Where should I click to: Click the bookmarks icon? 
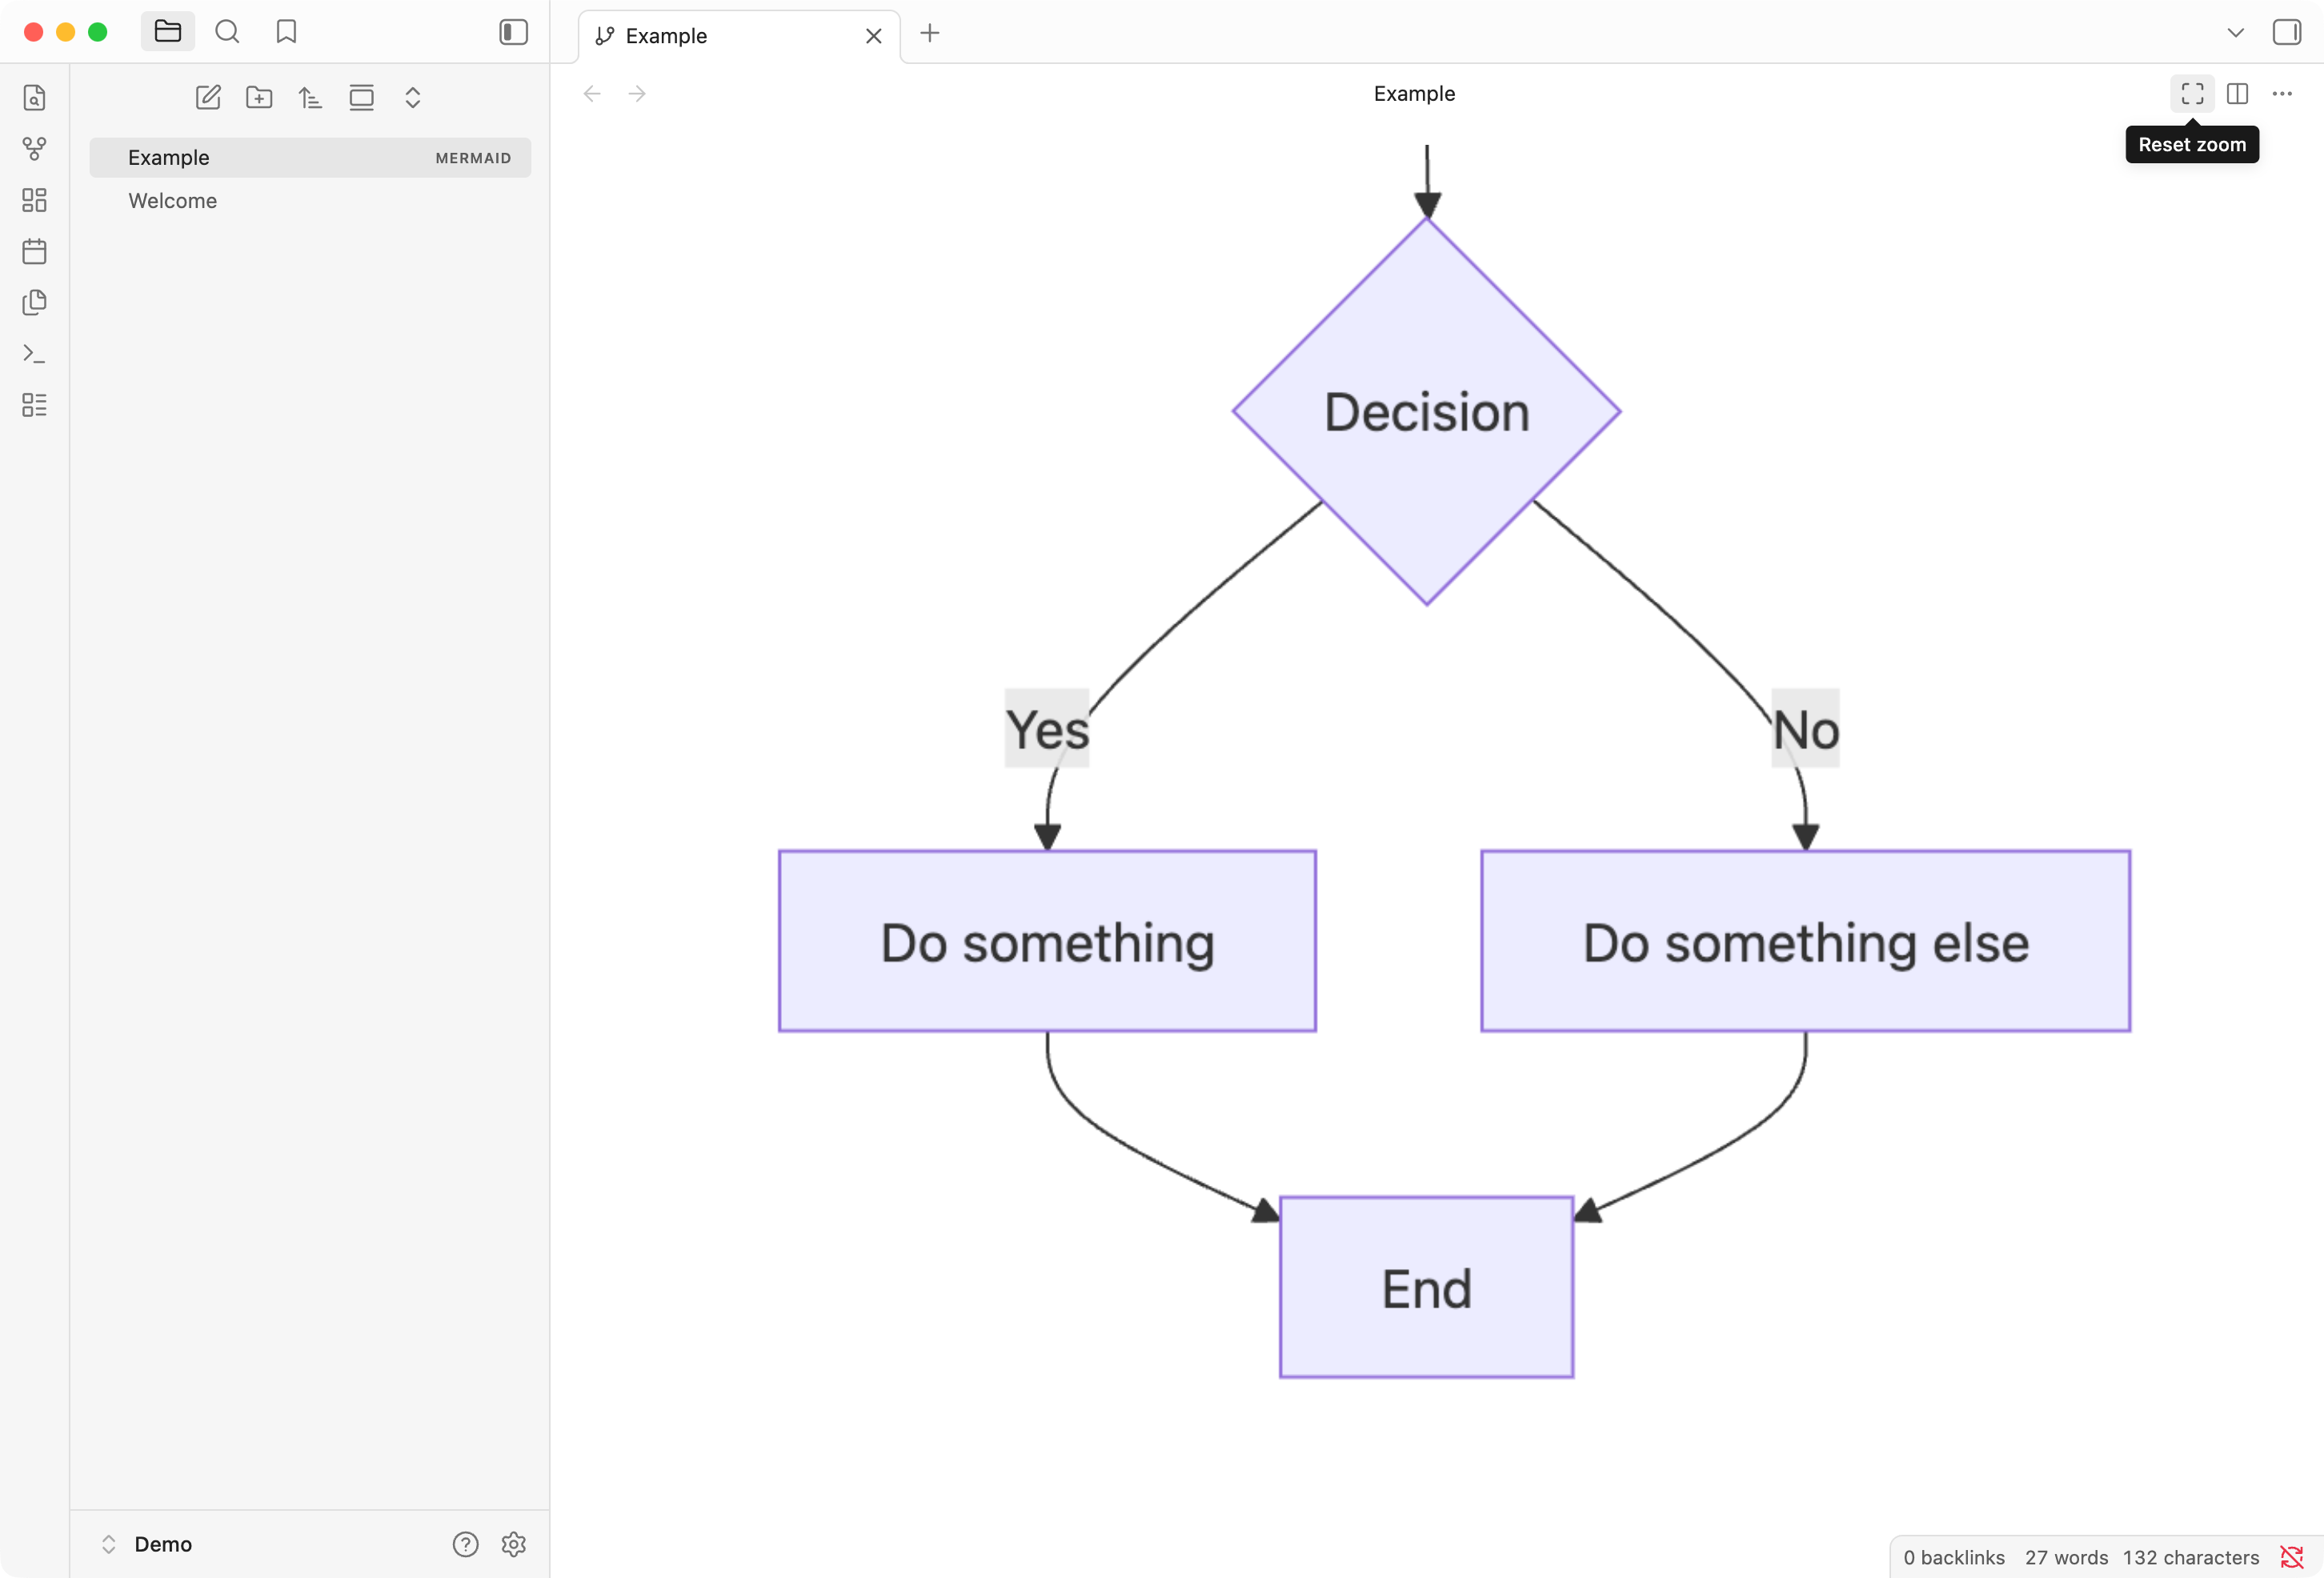tap(286, 32)
